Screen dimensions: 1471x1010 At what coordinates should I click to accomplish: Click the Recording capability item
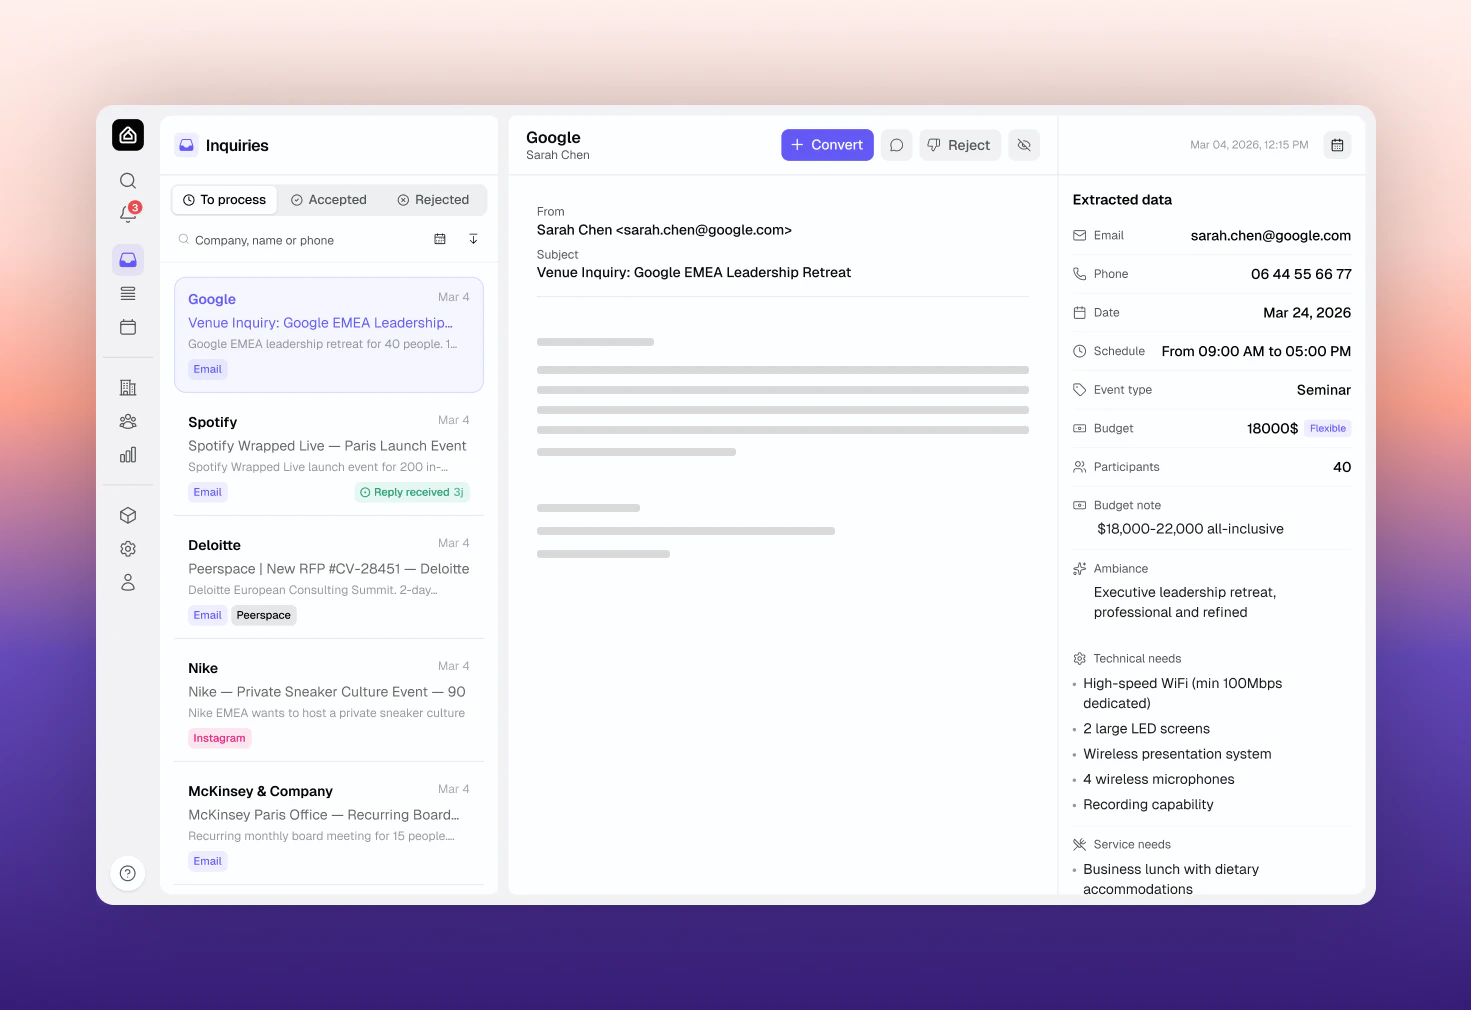(x=1148, y=805)
